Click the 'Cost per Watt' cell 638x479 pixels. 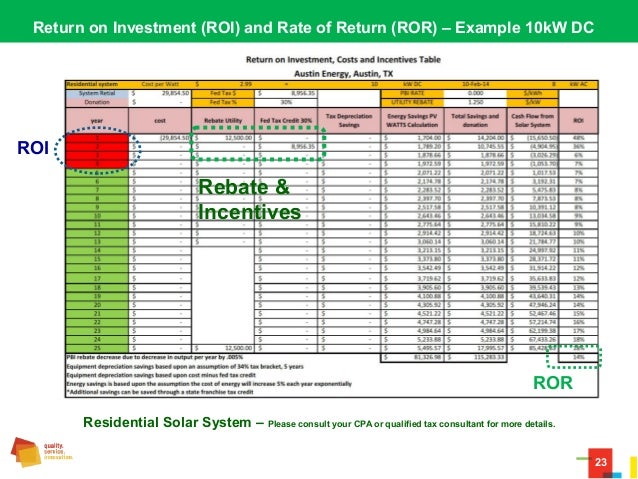[x=160, y=84]
